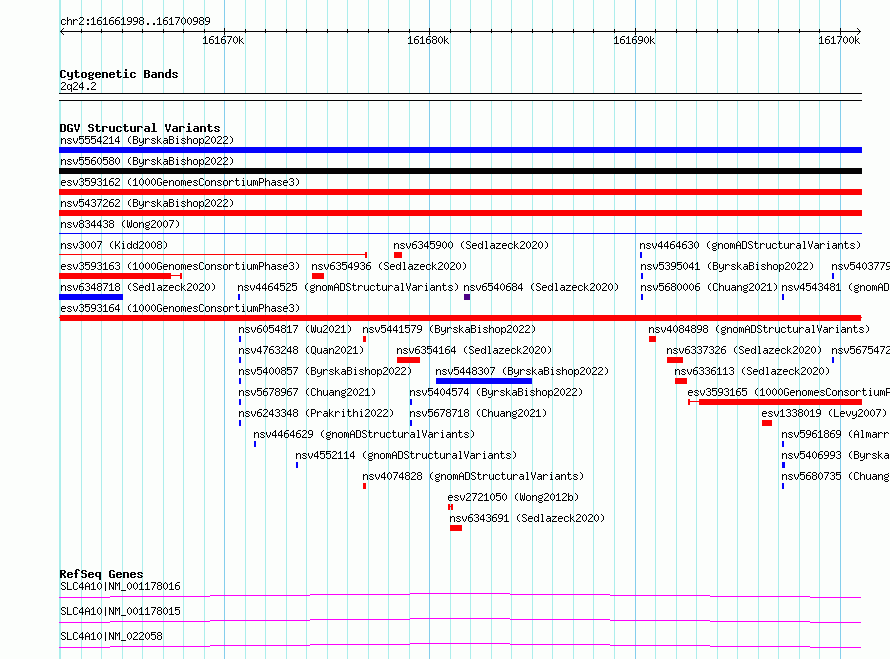Click nsv4074828 (gnomADStructuralVariants) label

click(473, 476)
